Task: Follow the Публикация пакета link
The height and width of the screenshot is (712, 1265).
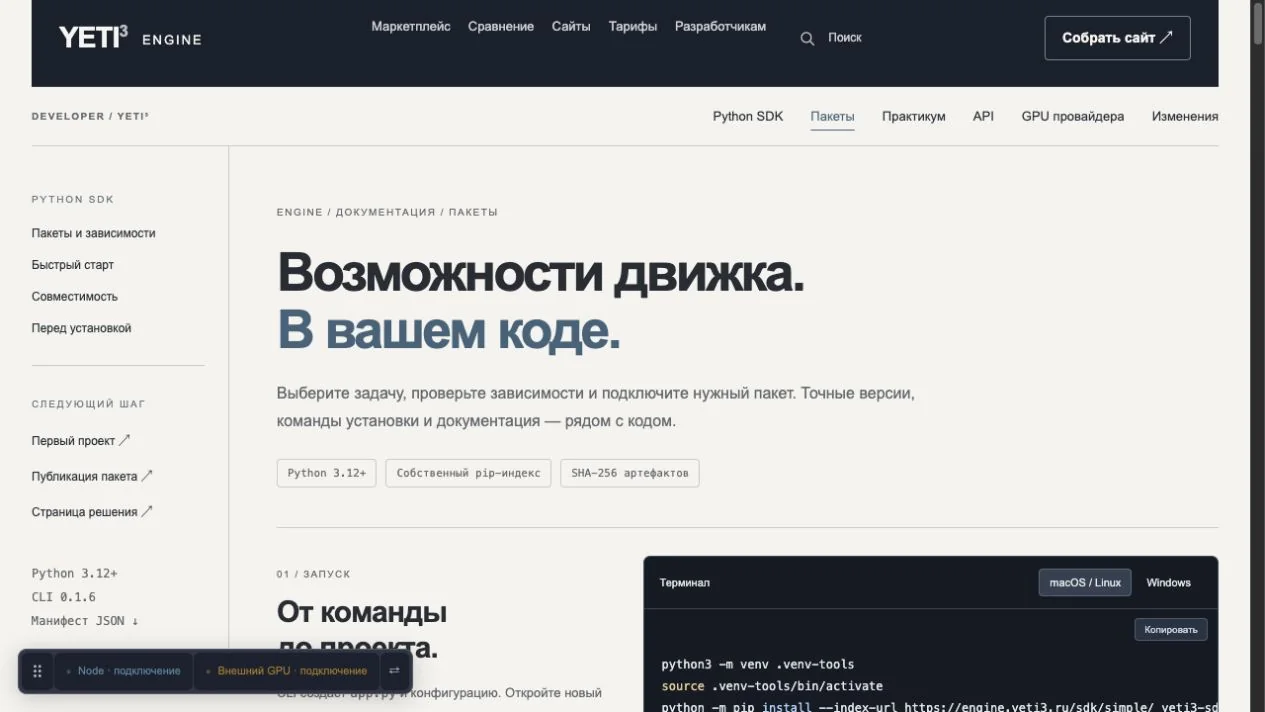Action: tap(92, 477)
